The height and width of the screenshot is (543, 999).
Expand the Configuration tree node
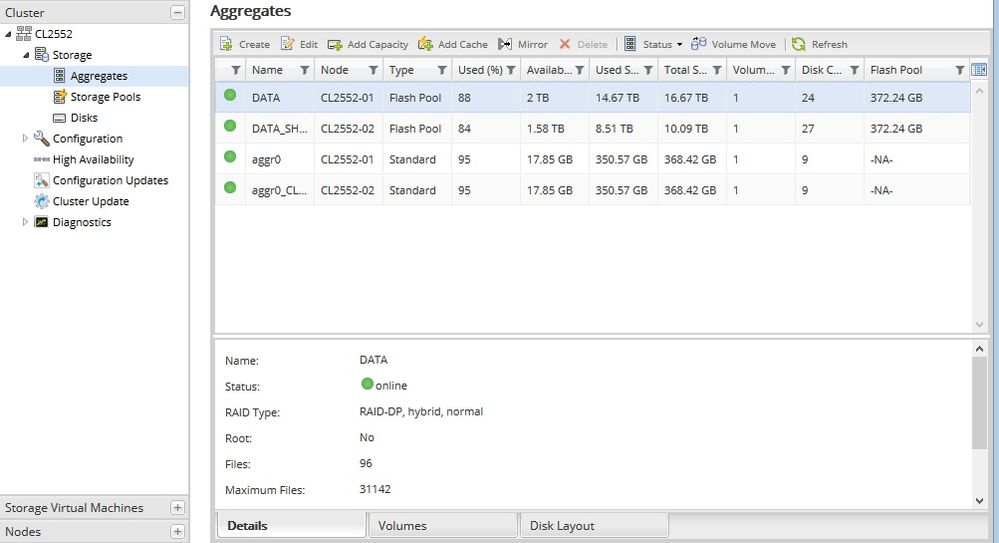pyautogui.click(x=25, y=138)
